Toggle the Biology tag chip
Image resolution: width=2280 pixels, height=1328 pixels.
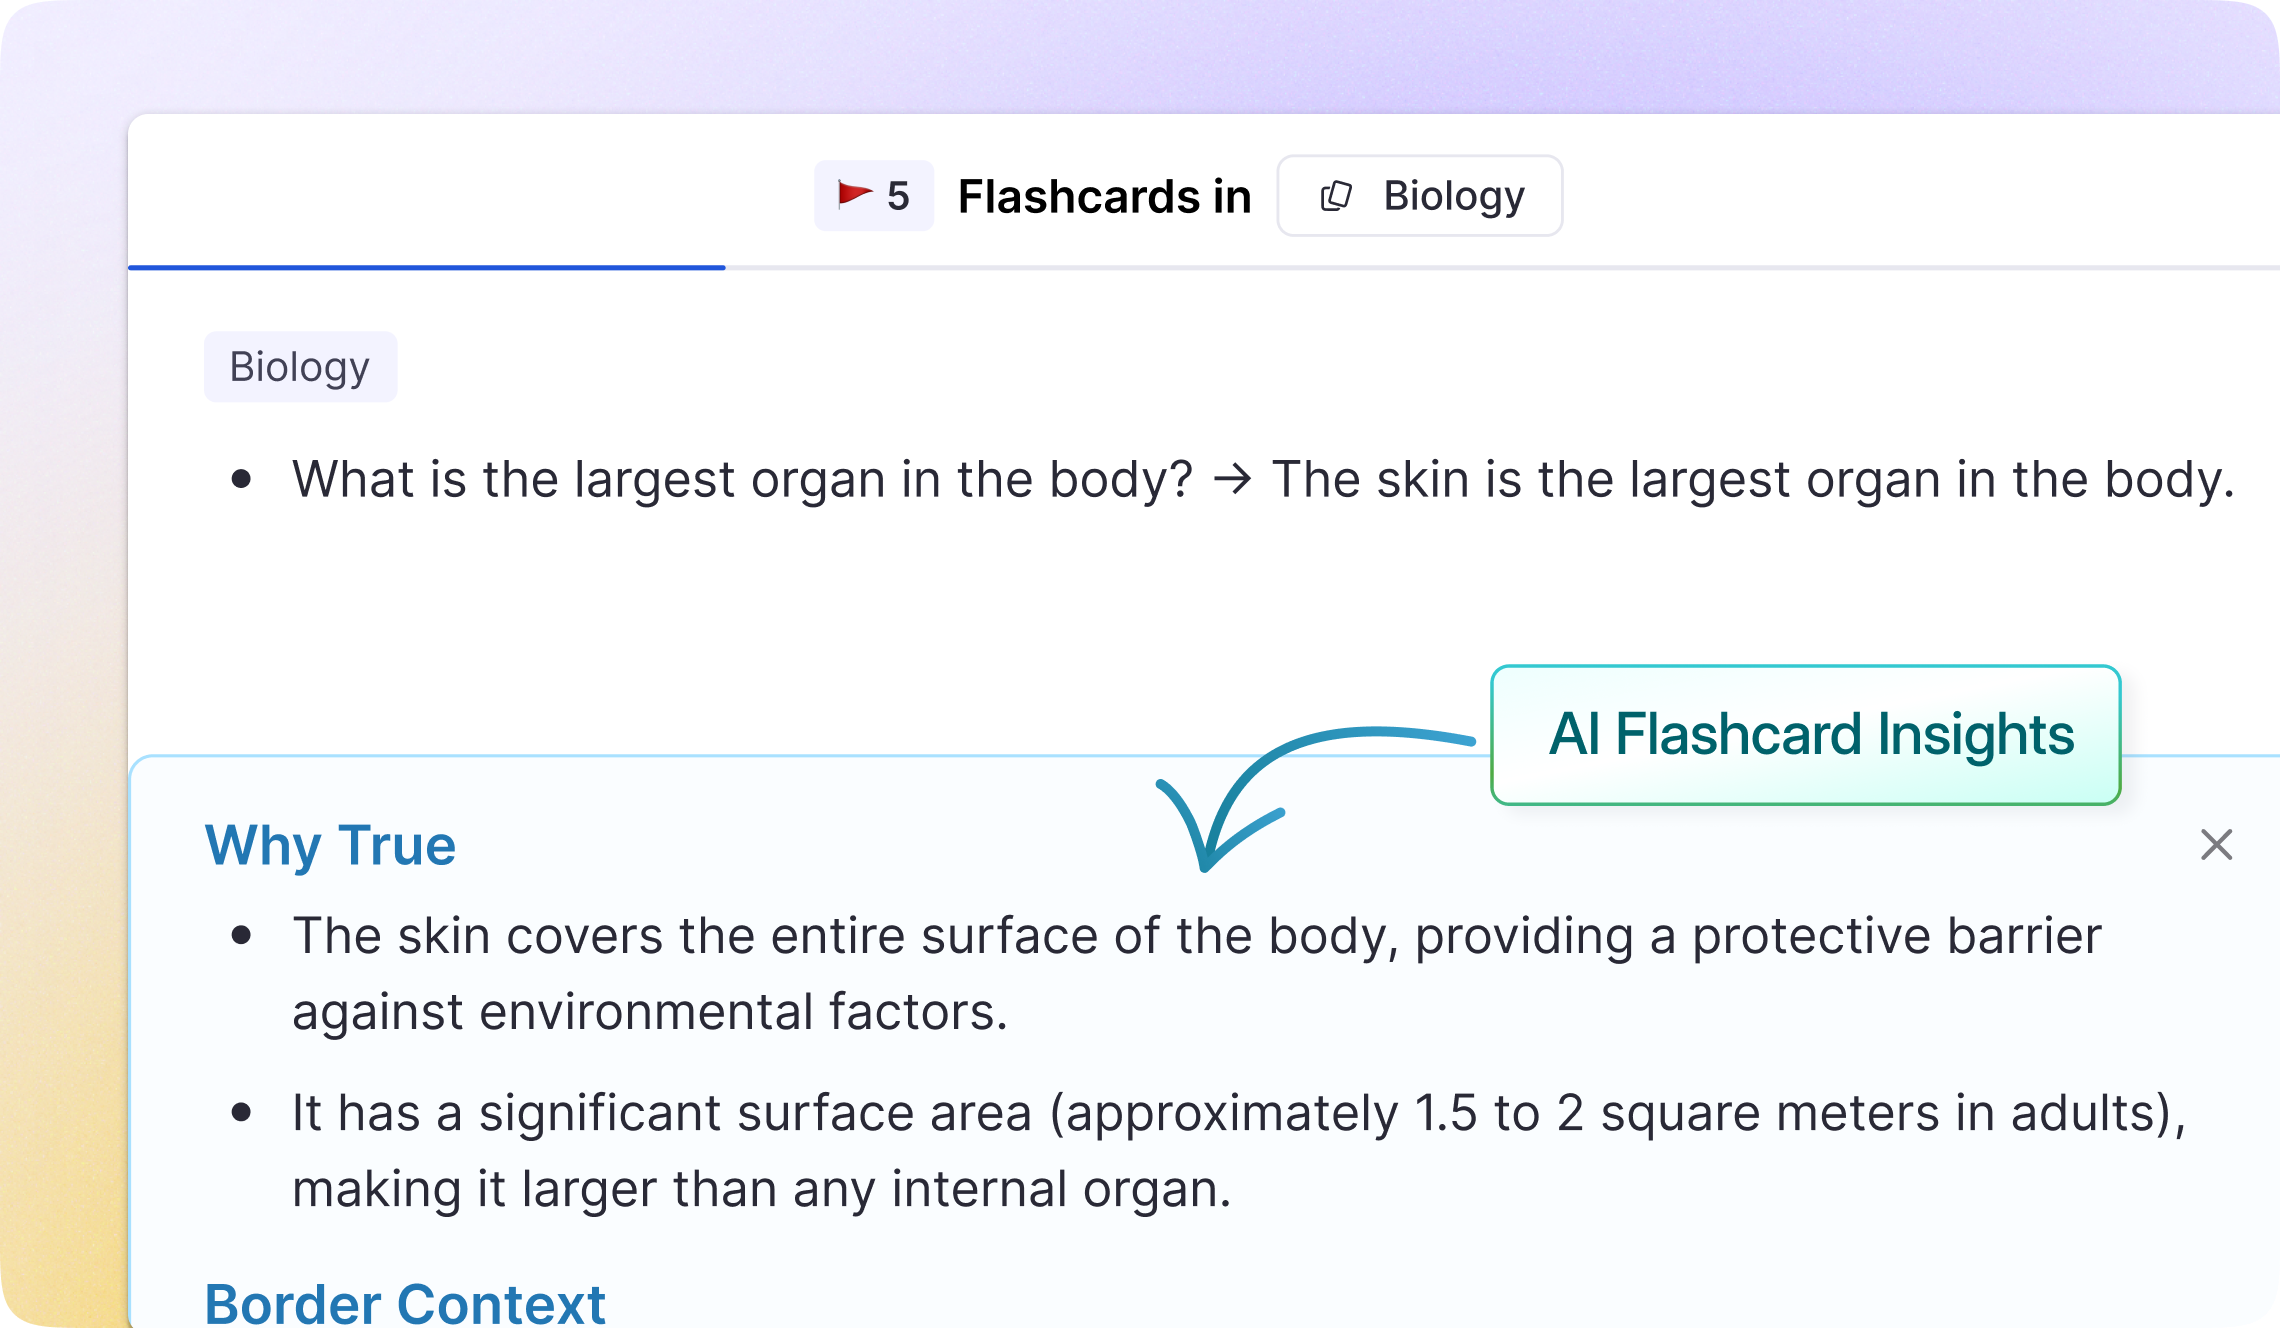(x=300, y=366)
